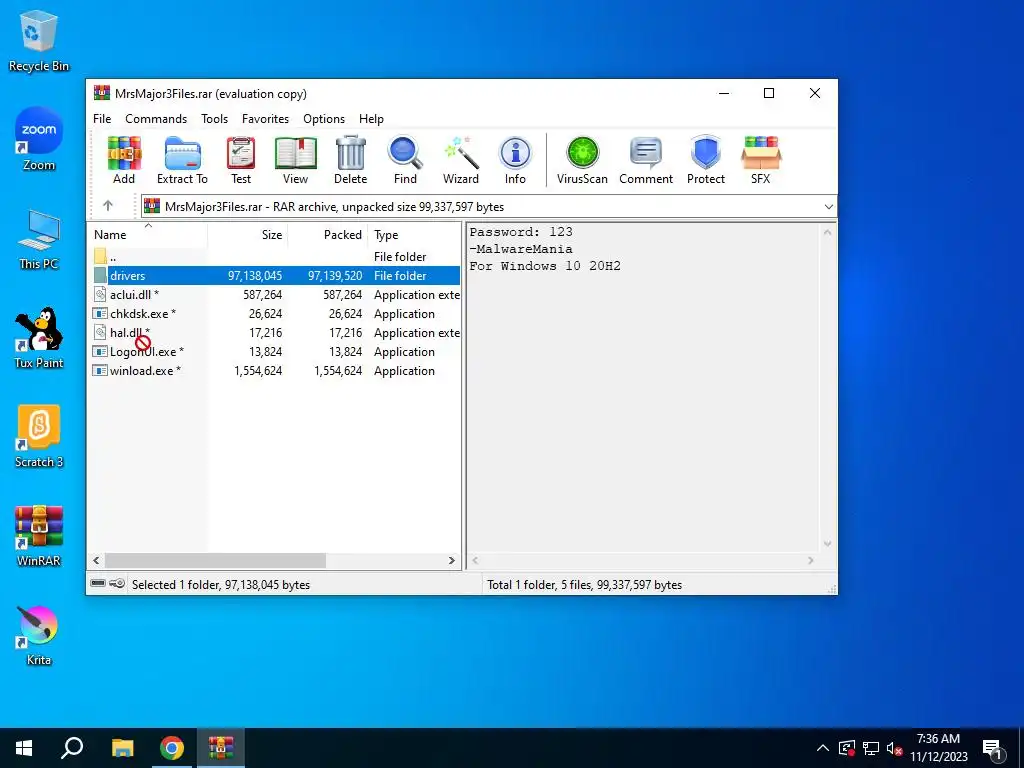Select Zoom desktop shortcut
The height and width of the screenshot is (768, 1024).
pyautogui.click(x=39, y=140)
